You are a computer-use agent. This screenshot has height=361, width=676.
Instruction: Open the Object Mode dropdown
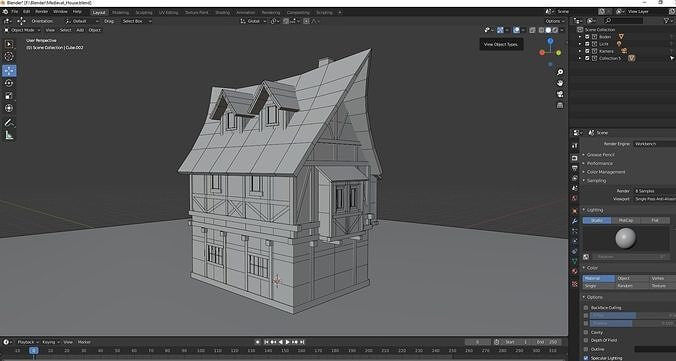(x=22, y=30)
